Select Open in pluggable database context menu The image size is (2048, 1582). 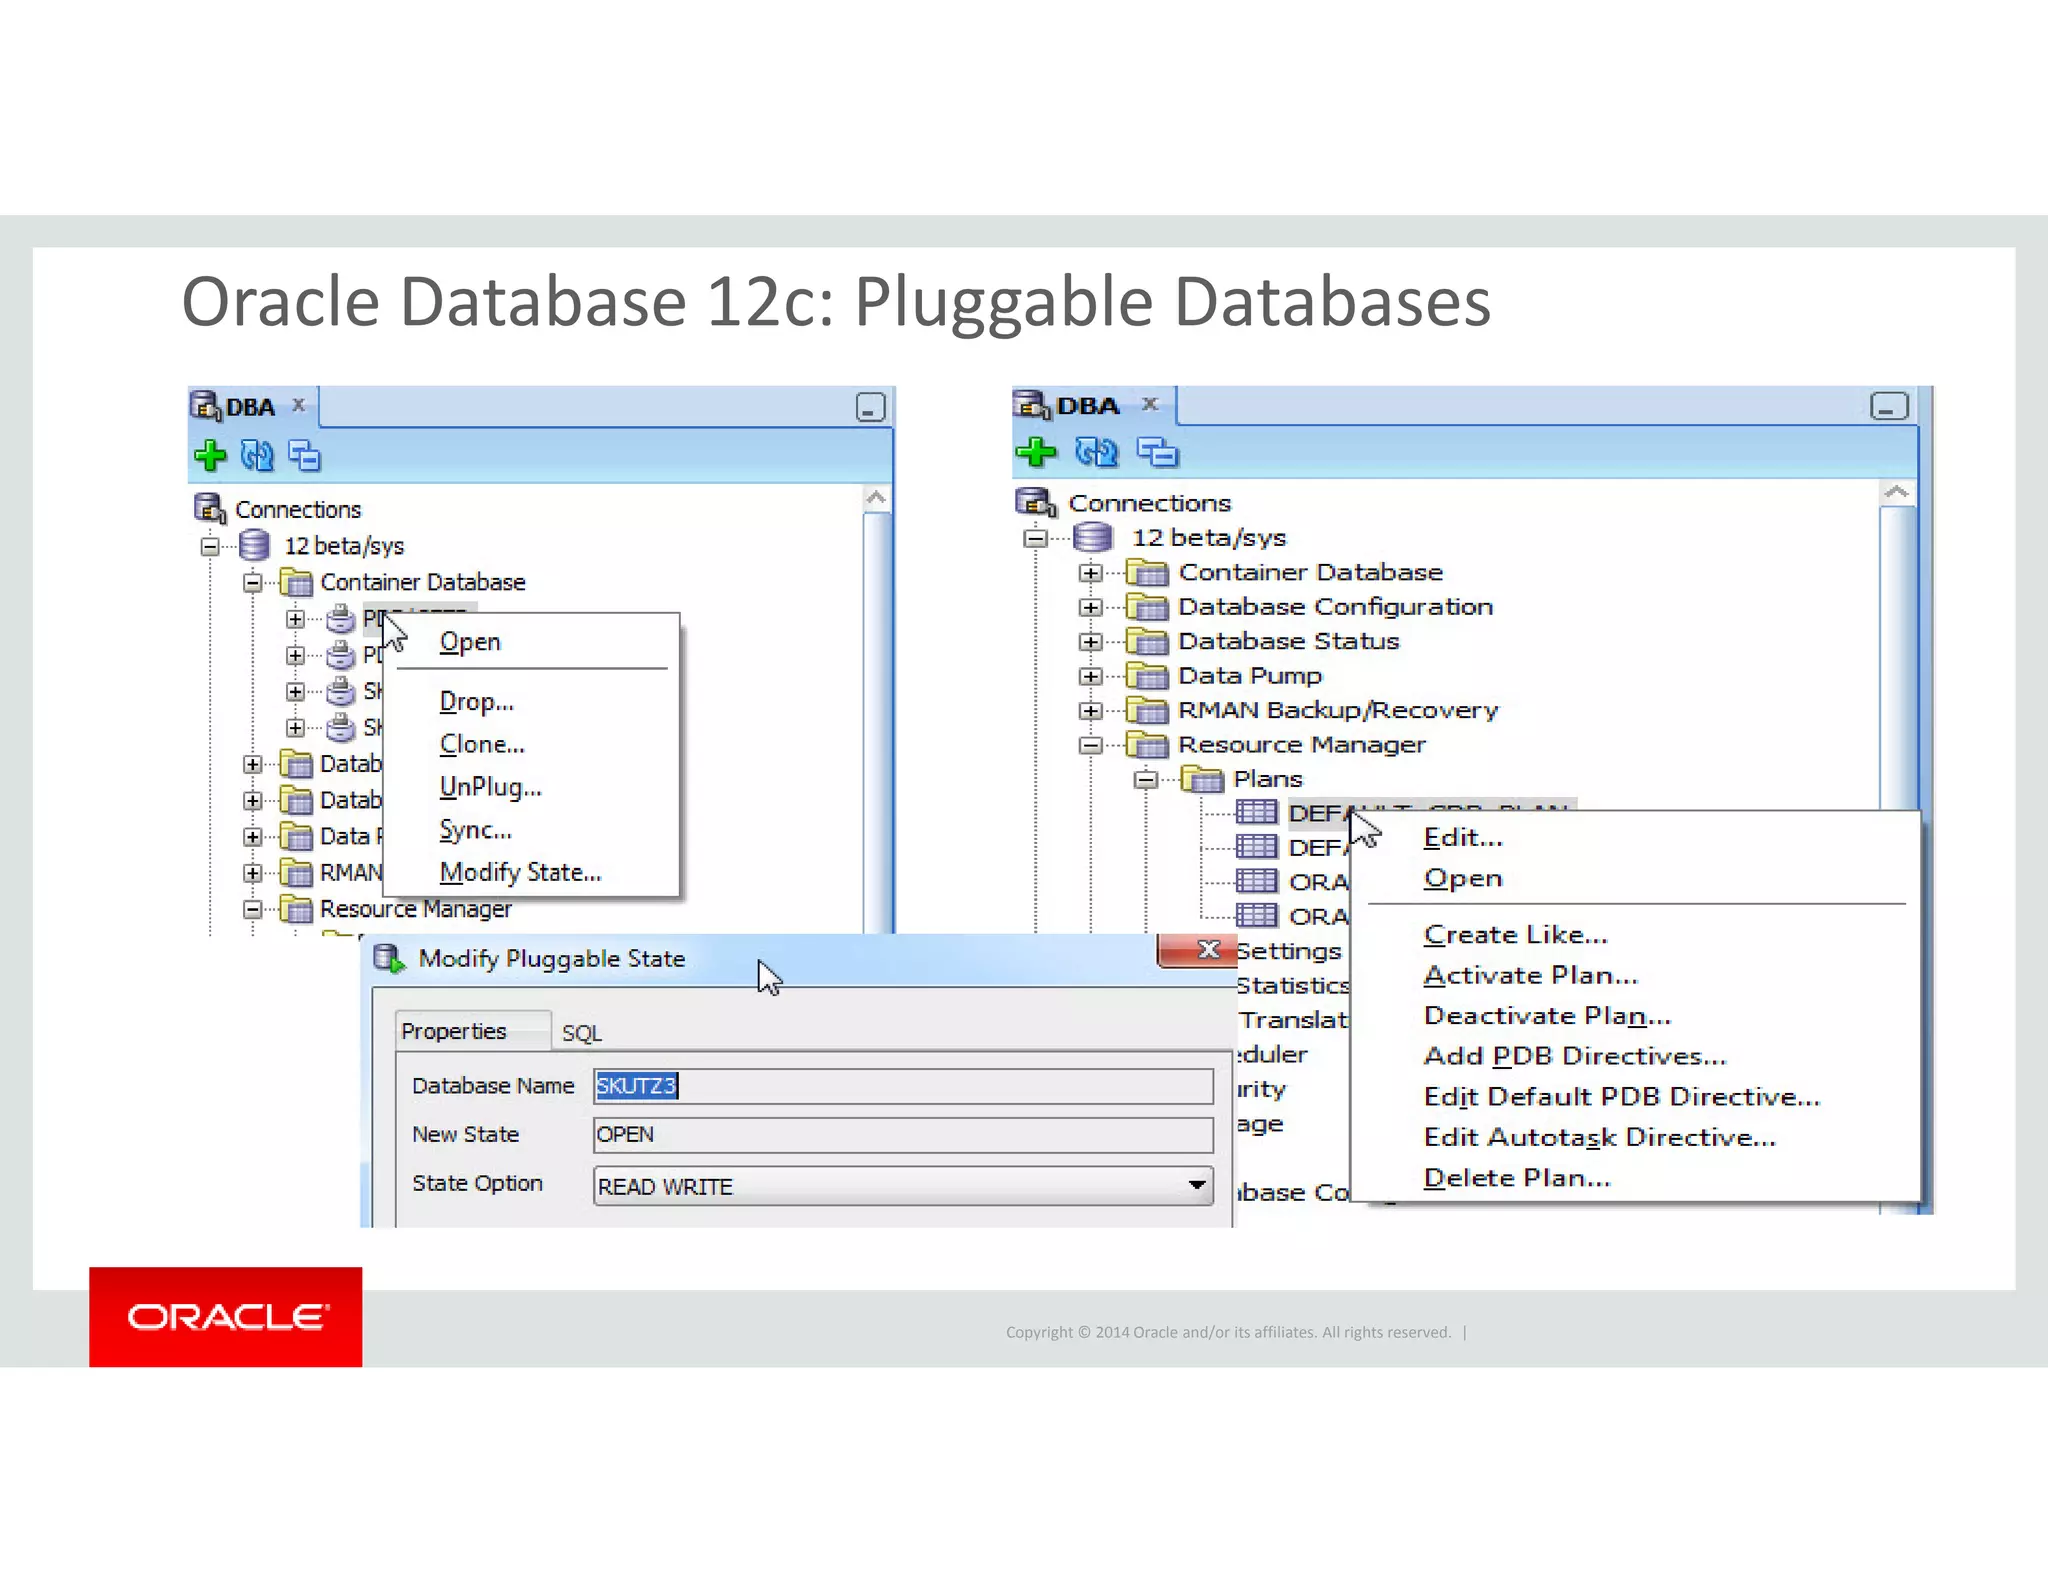(x=470, y=642)
